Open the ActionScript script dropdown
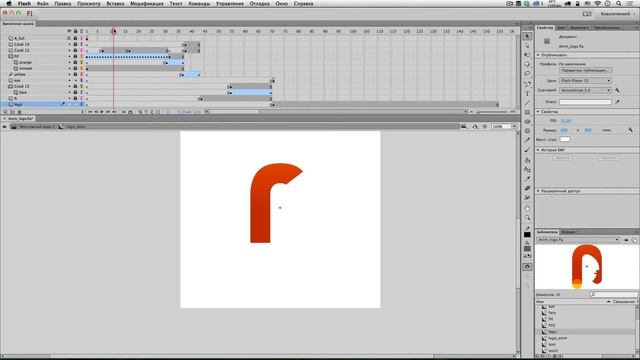The height and width of the screenshot is (360, 640). [585, 90]
